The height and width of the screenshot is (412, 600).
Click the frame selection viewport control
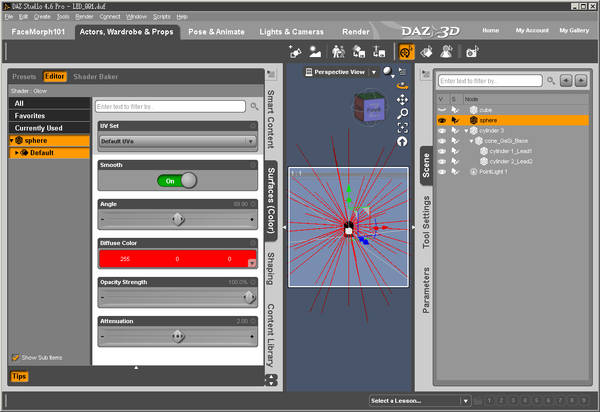(402, 127)
